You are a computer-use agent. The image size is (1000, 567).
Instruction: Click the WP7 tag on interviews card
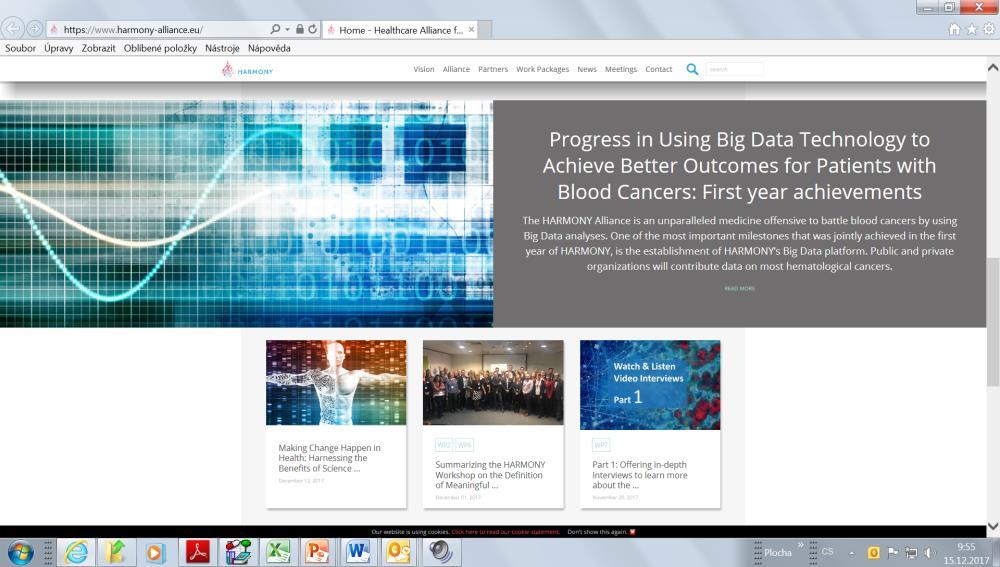(601, 445)
